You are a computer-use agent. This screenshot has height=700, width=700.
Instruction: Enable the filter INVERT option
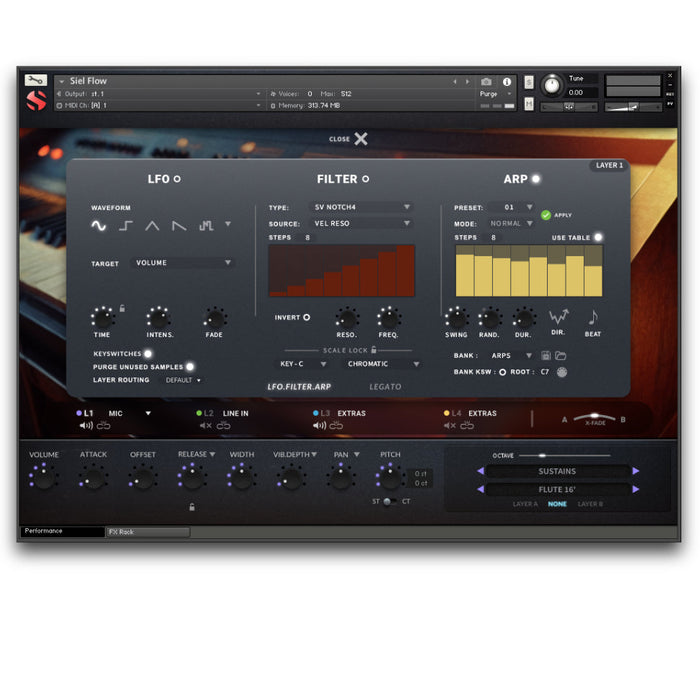click(306, 318)
